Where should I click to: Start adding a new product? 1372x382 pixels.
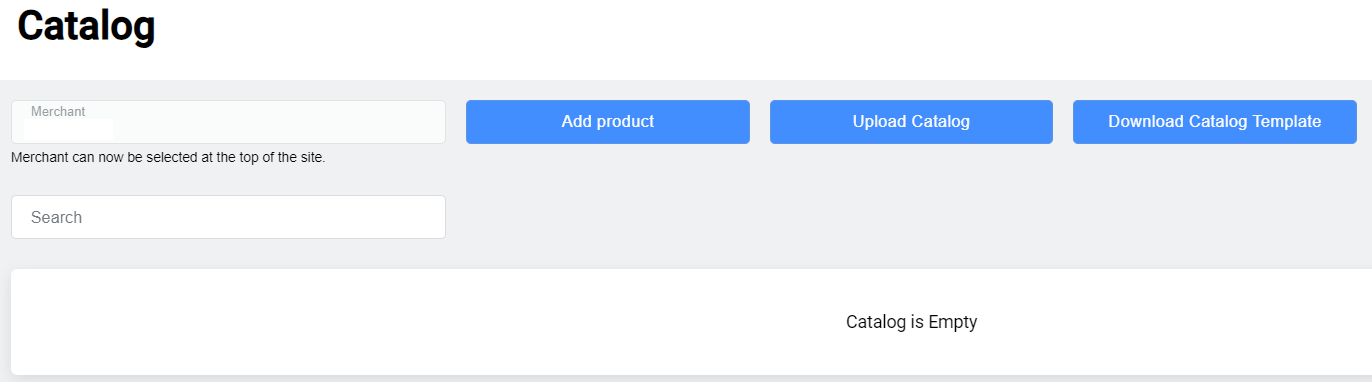click(x=607, y=122)
